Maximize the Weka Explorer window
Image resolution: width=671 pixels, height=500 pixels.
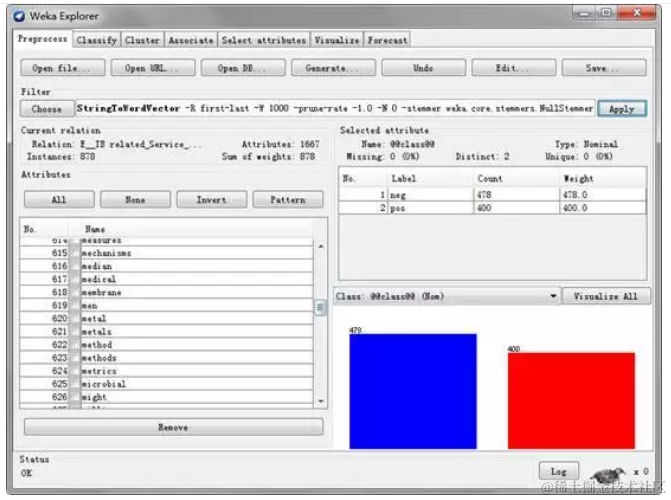(606, 13)
